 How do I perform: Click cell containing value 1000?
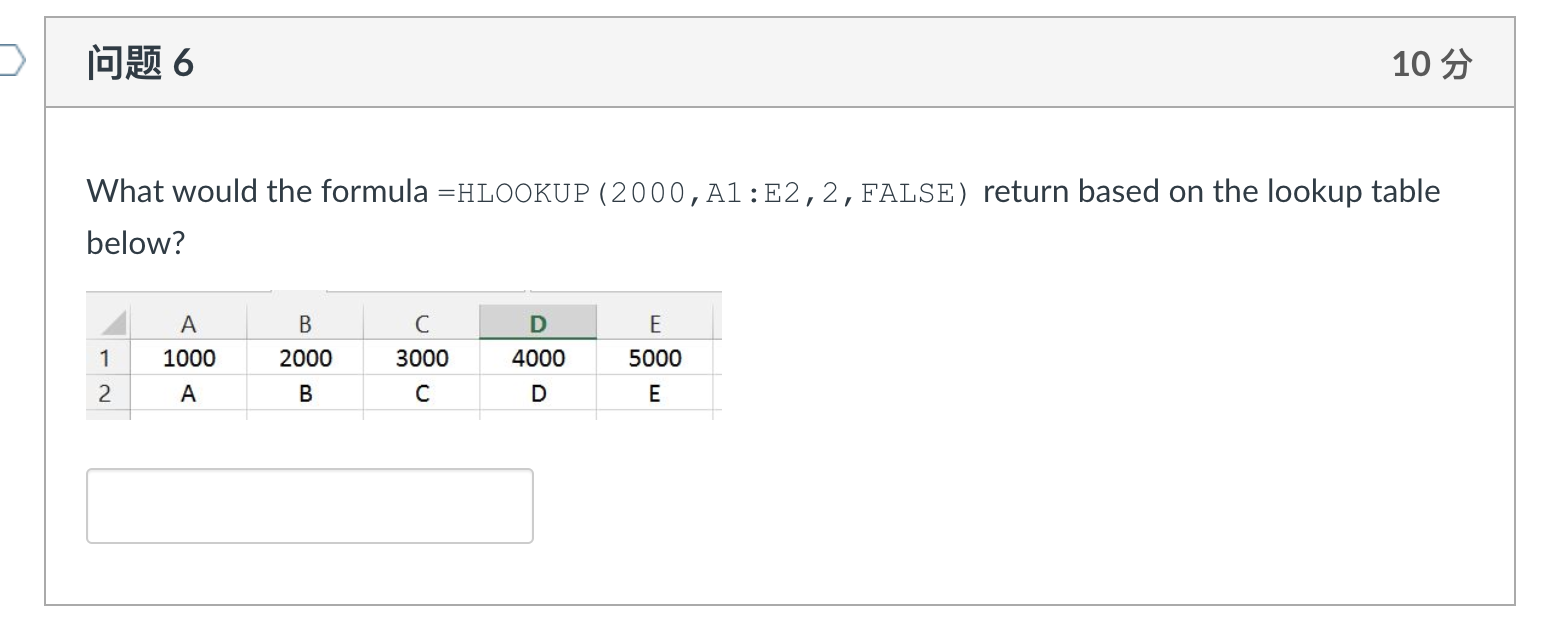point(189,357)
